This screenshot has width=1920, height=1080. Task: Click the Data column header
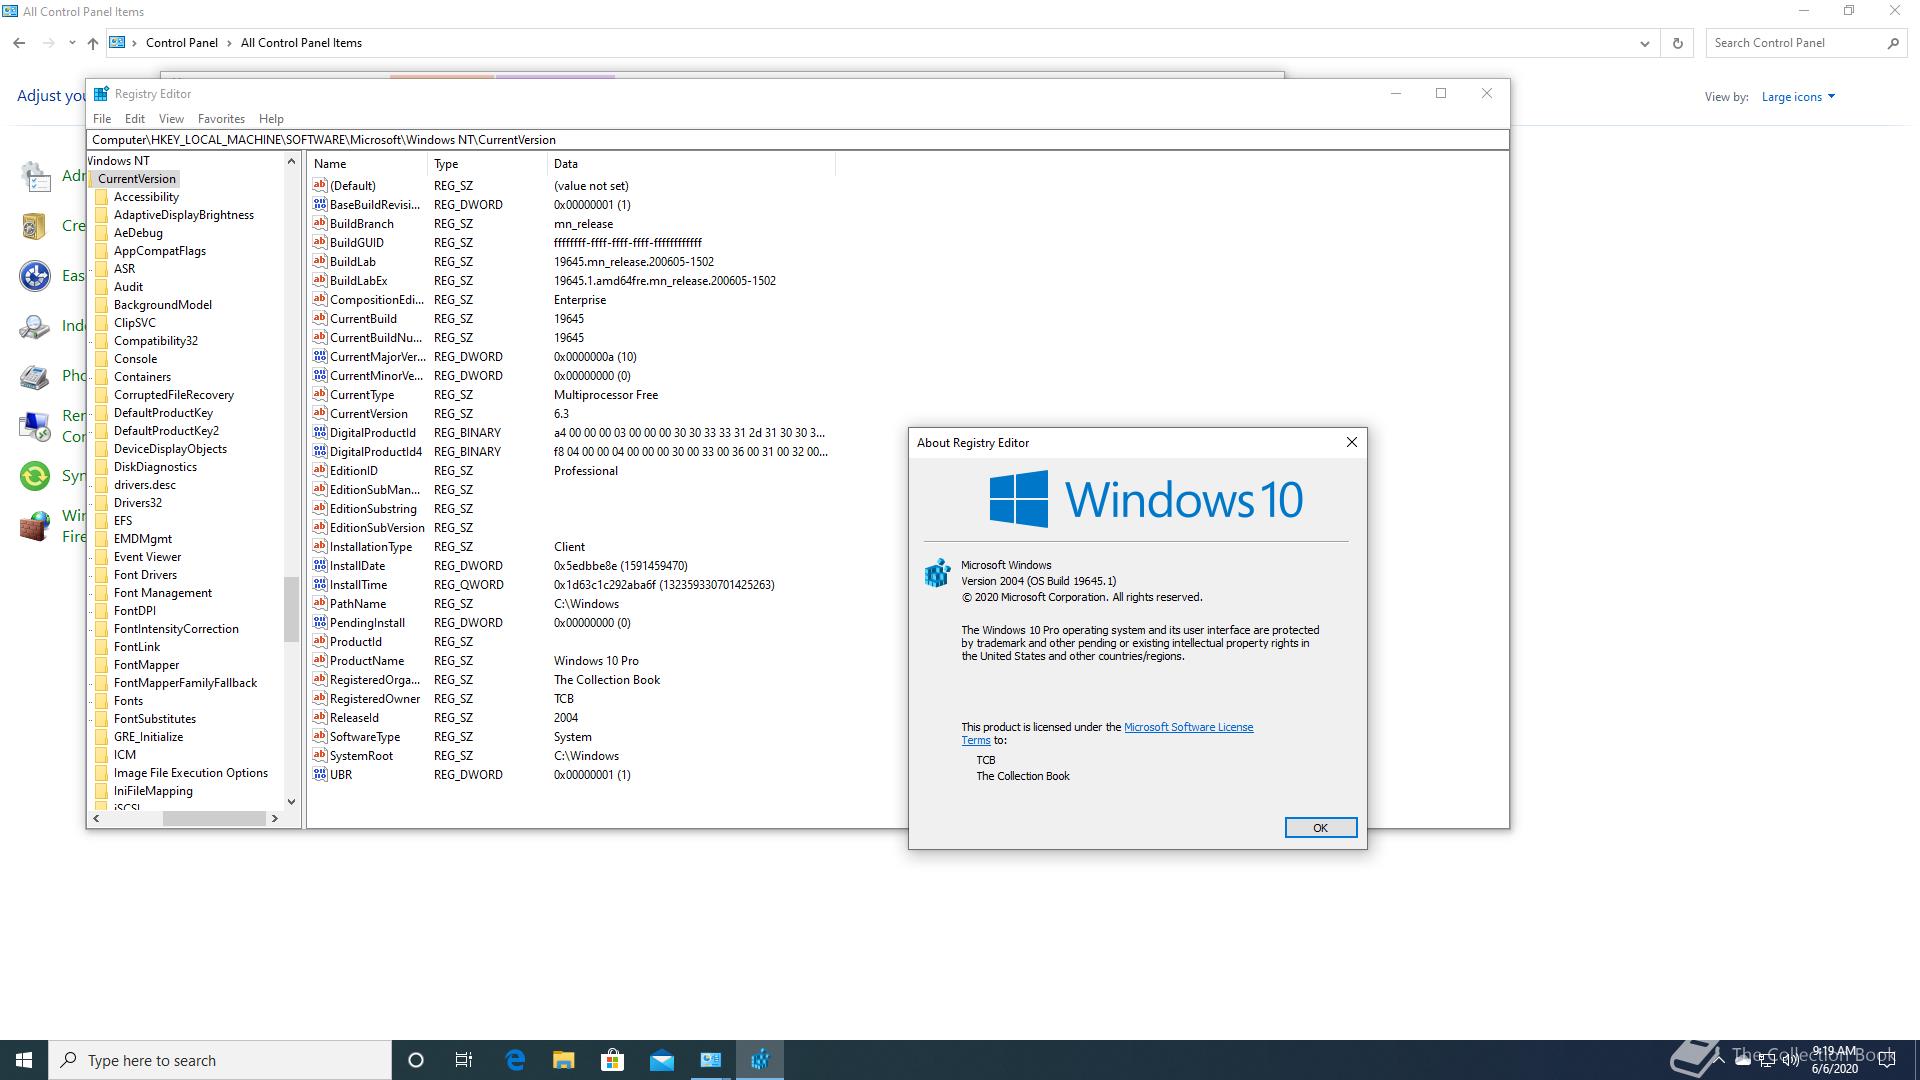(x=691, y=164)
